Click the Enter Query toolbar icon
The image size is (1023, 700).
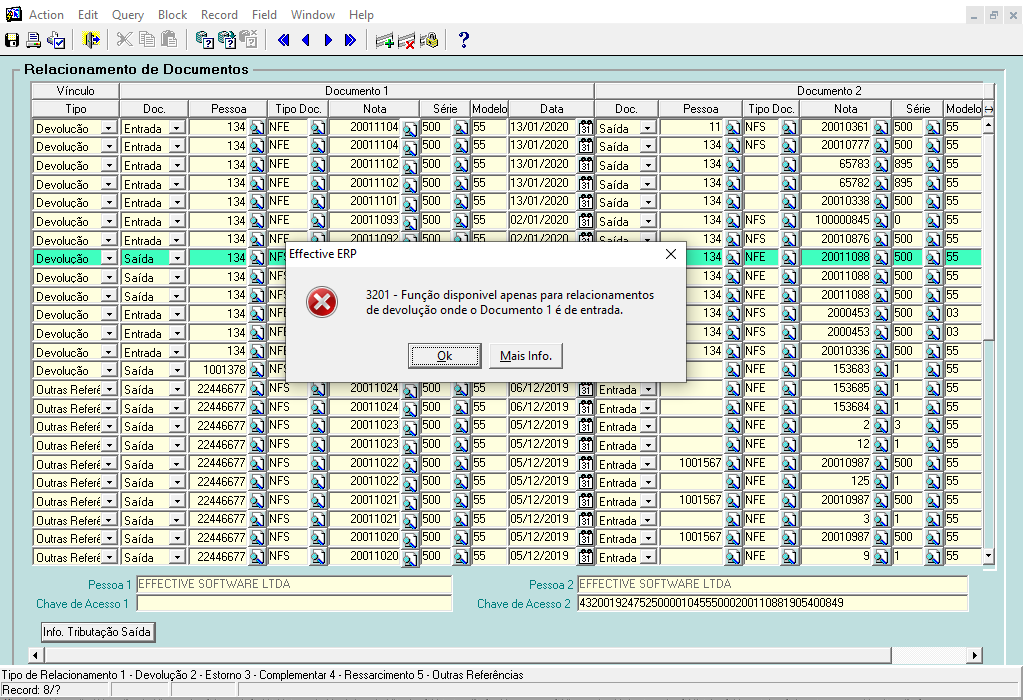coord(204,40)
